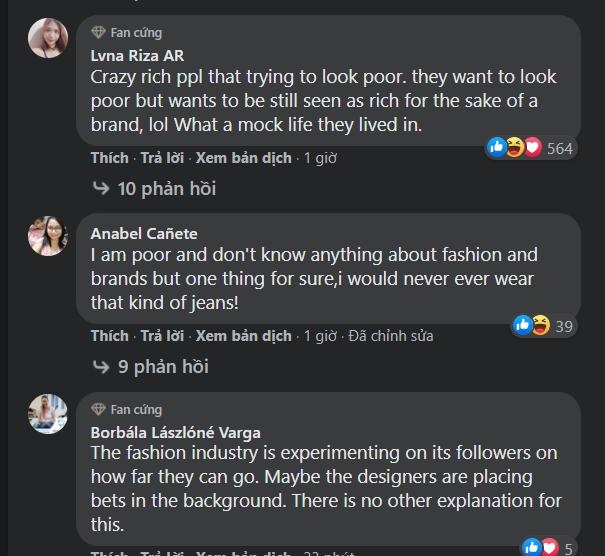Click Borbála Lászlóné Varga's name link
This screenshot has height=556, width=605.
175,432
